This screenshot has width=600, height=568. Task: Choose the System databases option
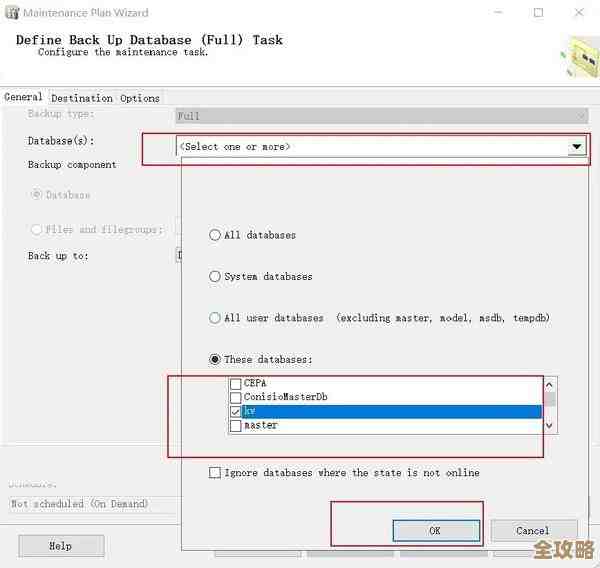click(x=215, y=276)
